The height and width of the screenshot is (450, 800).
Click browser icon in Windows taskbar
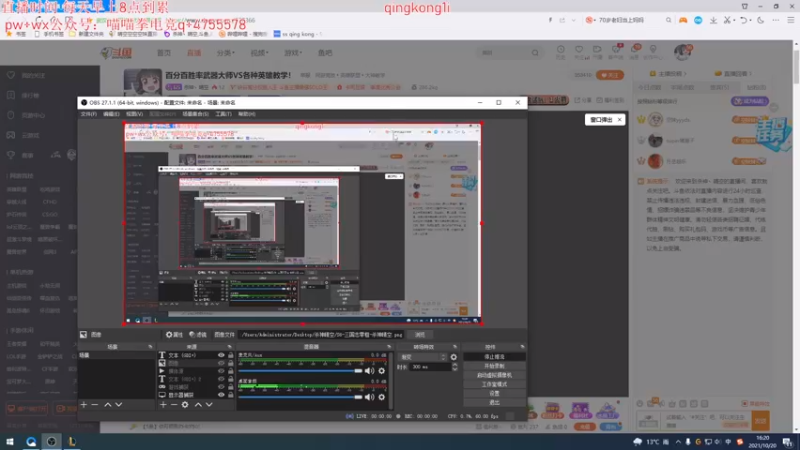pyautogui.click(x=31, y=441)
